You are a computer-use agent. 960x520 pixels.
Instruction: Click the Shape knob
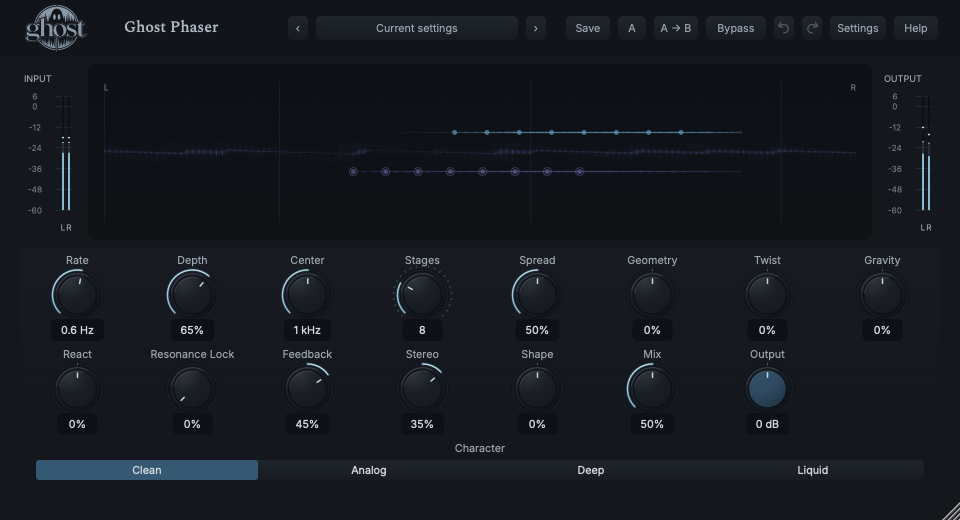pyautogui.click(x=537, y=389)
